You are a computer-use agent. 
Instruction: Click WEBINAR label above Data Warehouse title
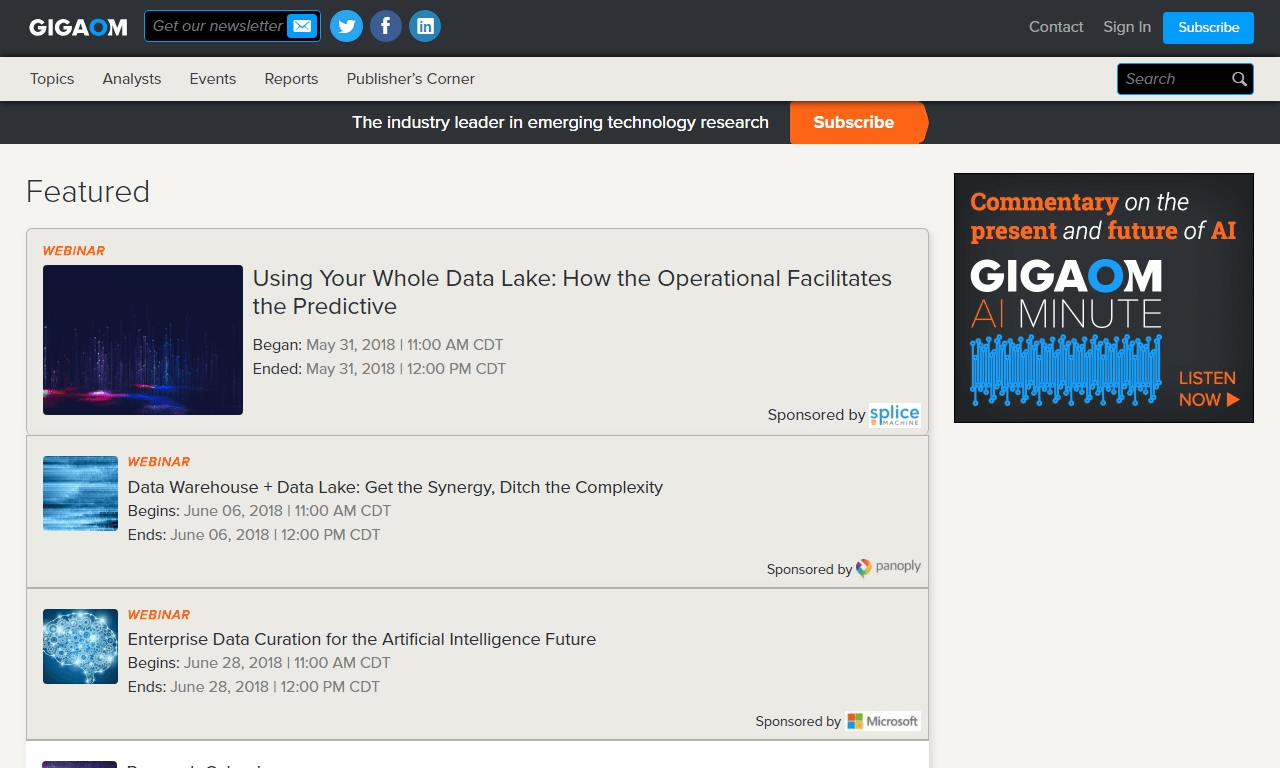click(158, 462)
